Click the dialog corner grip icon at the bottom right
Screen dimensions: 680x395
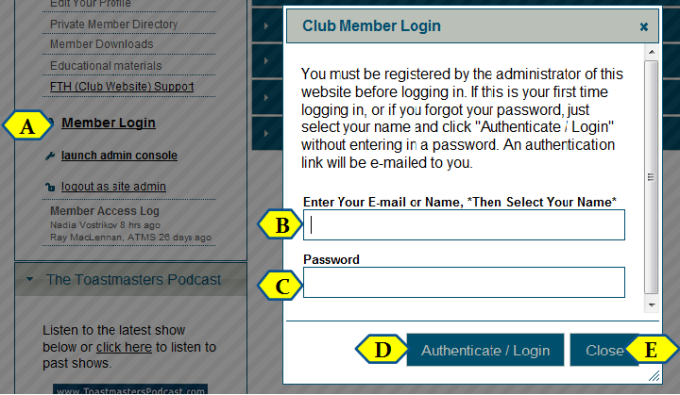point(654,376)
